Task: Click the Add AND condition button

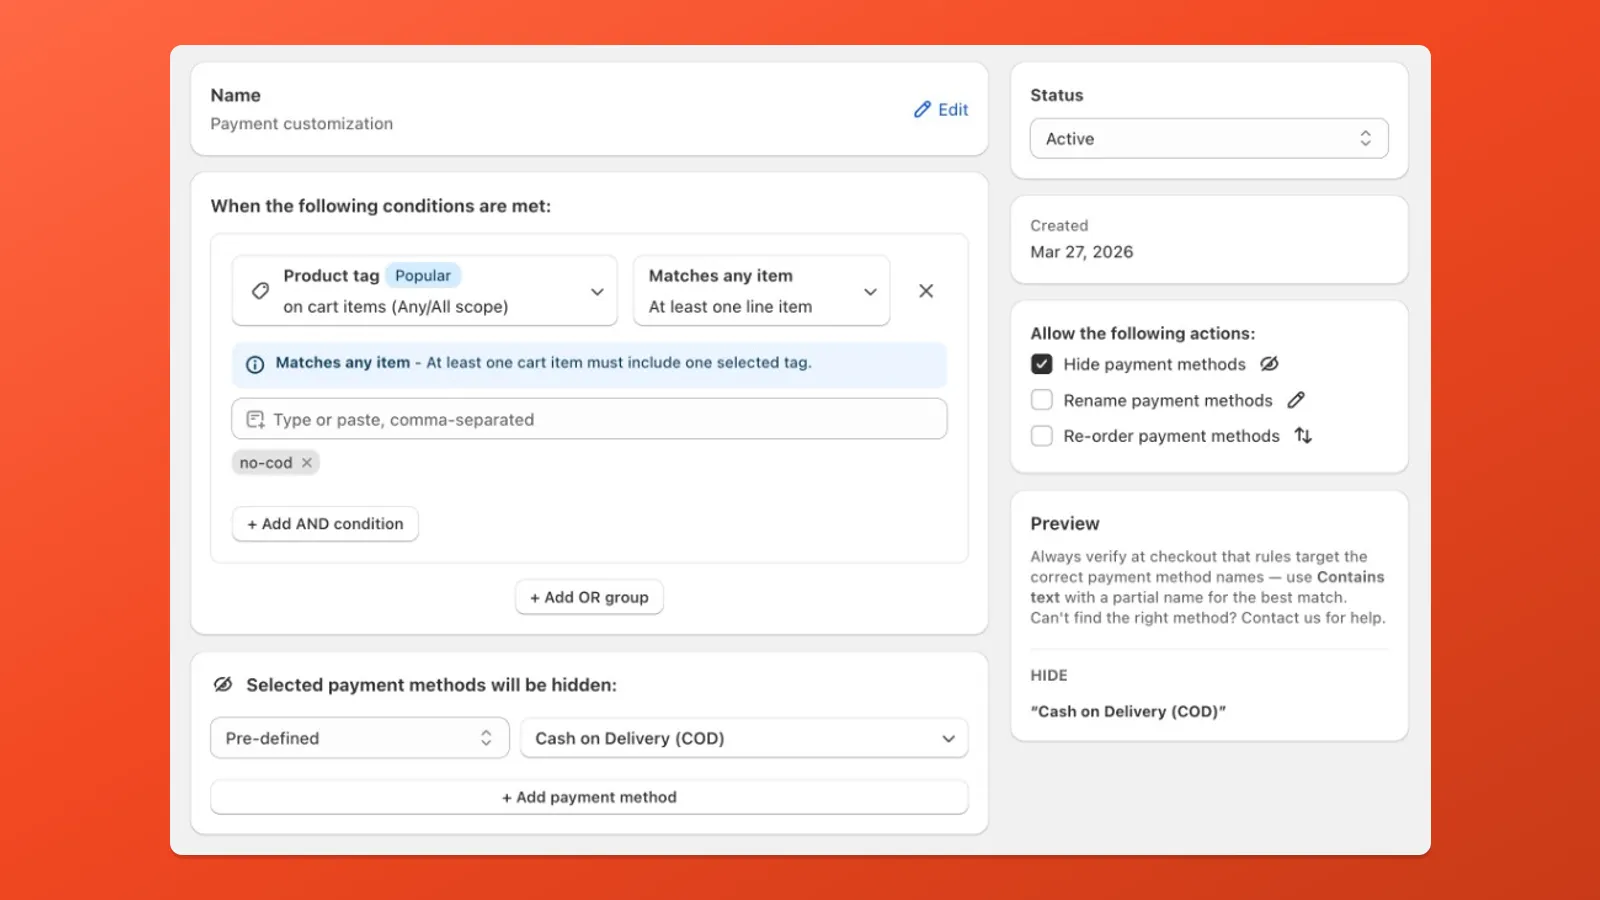Action: [325, 524]
